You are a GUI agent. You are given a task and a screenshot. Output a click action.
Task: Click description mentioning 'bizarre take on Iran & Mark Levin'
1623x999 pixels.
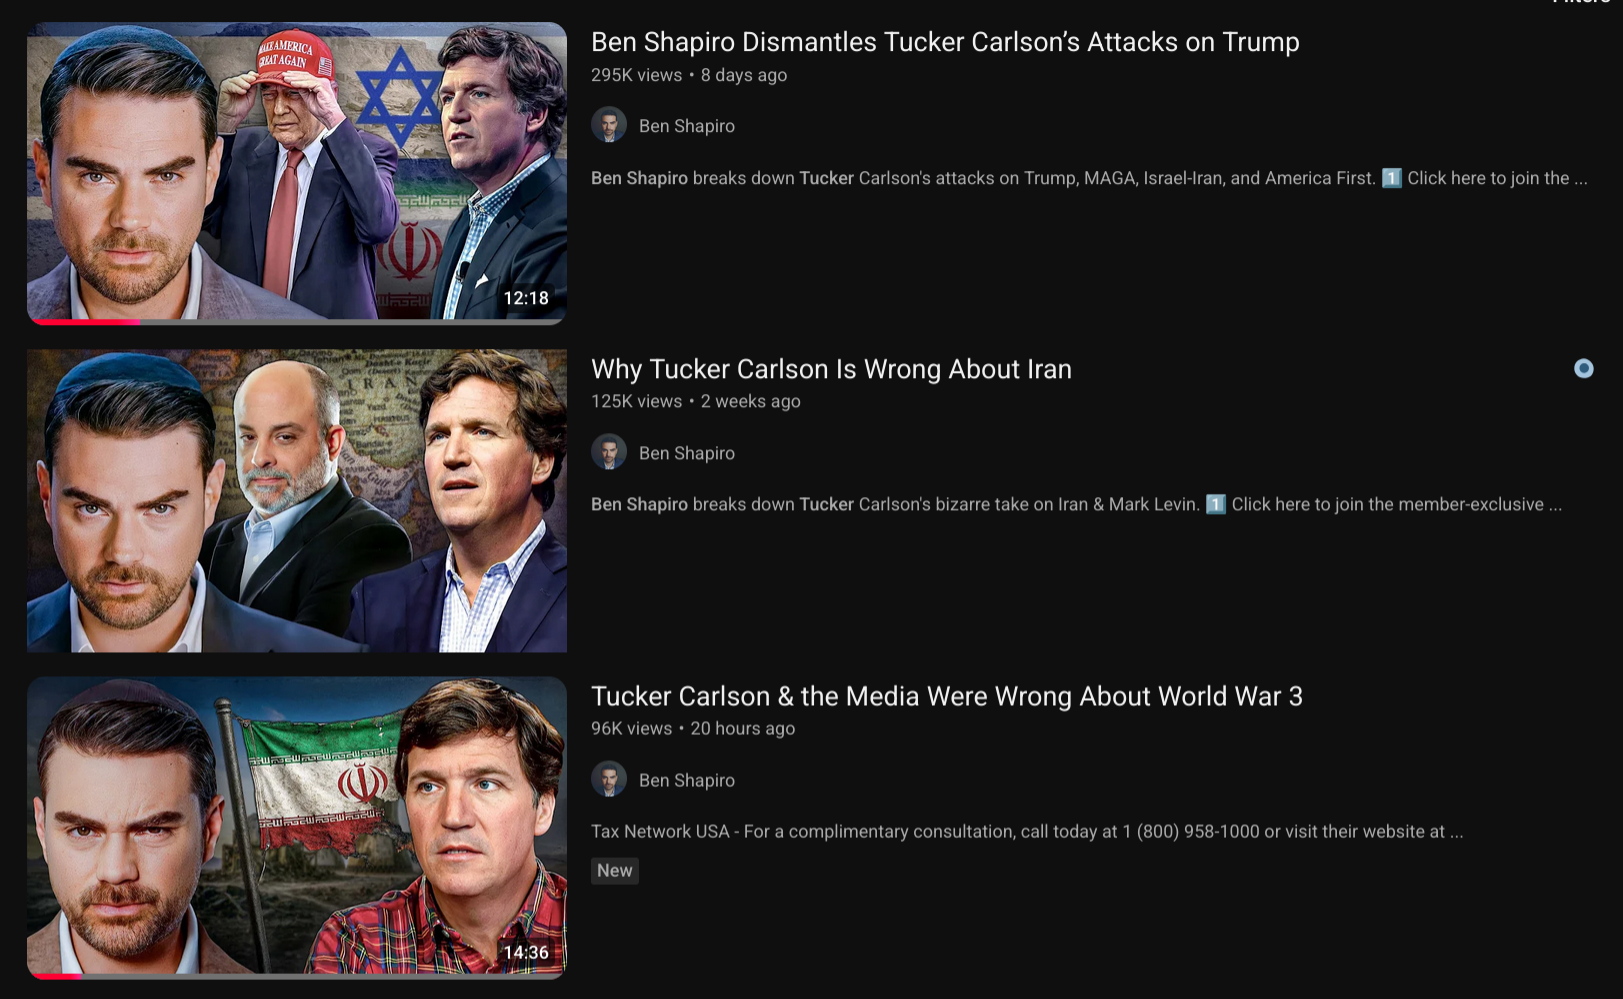tap(1076, 504)
